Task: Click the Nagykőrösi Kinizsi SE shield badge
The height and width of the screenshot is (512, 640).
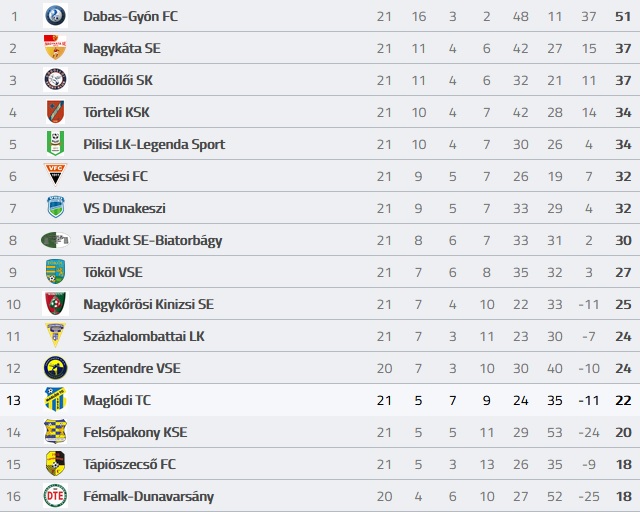Action: (x=55, y=303)
